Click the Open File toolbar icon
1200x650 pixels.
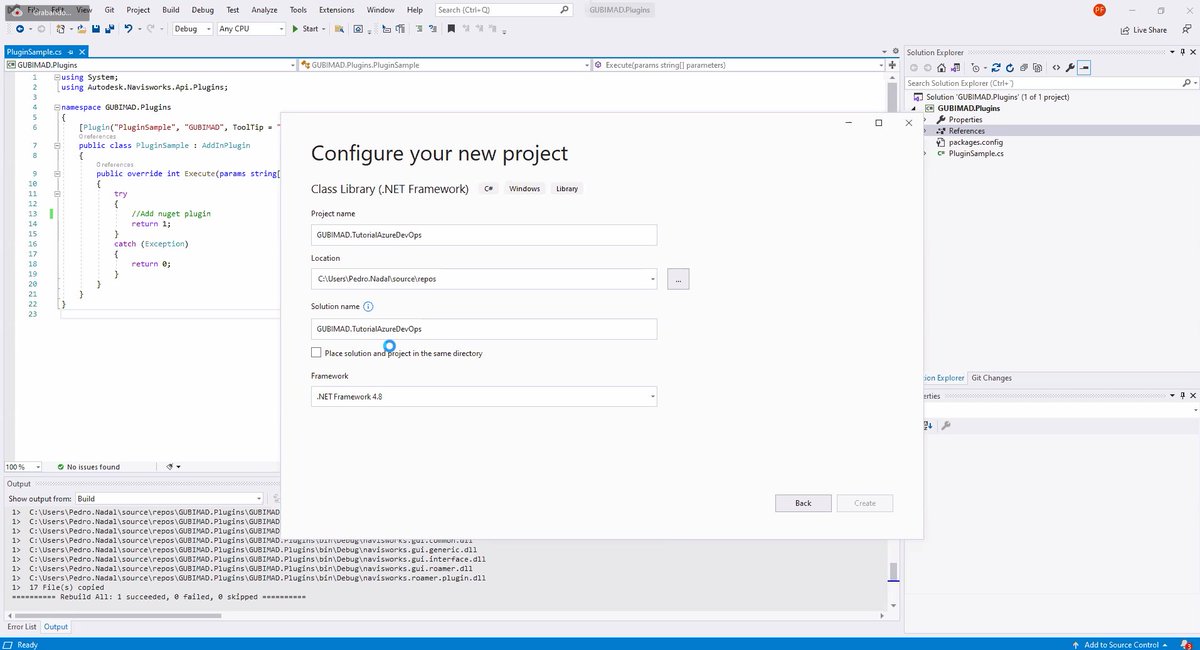82,29
